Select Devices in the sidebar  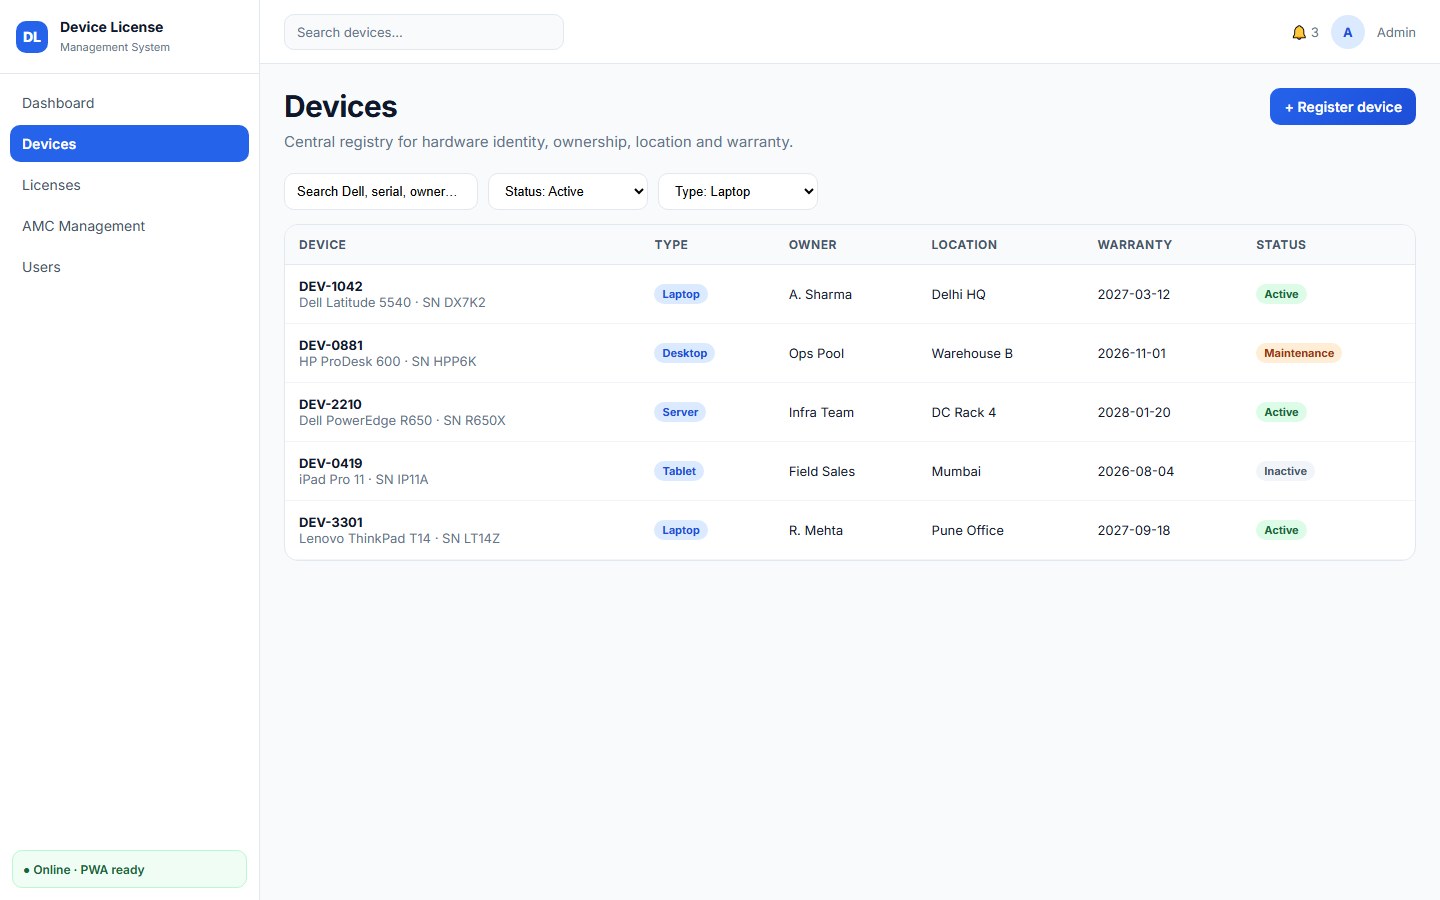(x=129, y=144)
